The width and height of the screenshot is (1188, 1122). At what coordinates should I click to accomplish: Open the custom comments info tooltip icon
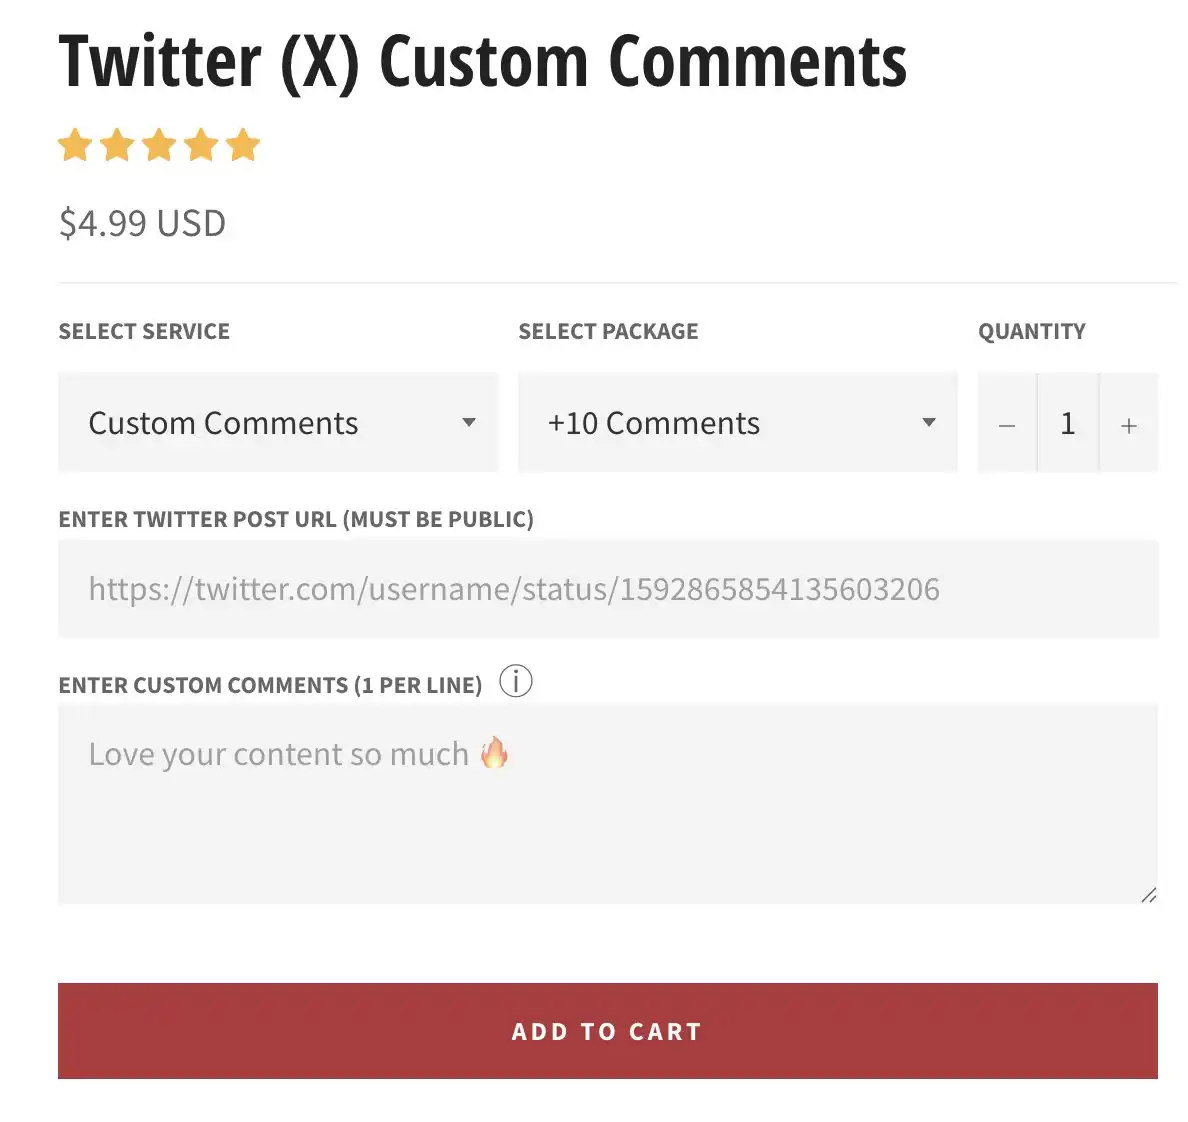click(x=516, y=682)
